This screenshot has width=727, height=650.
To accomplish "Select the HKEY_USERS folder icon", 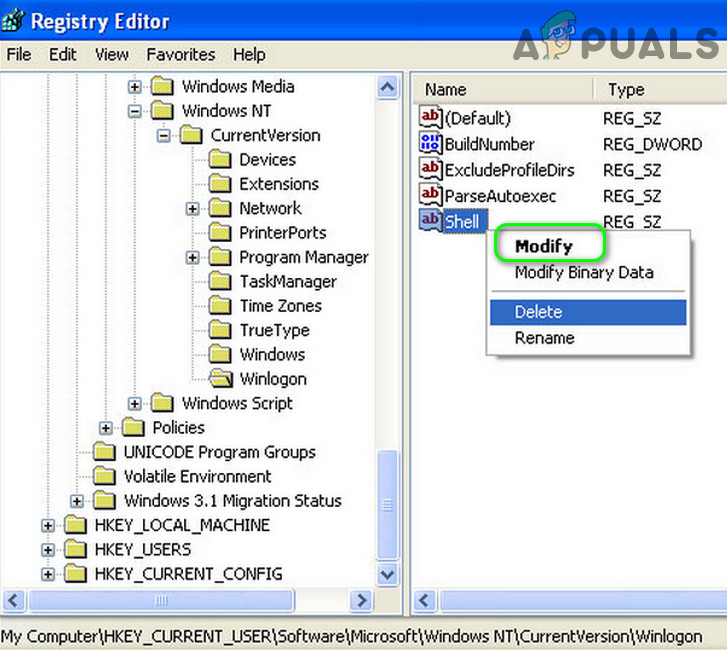I will click(x=76, y=549).
